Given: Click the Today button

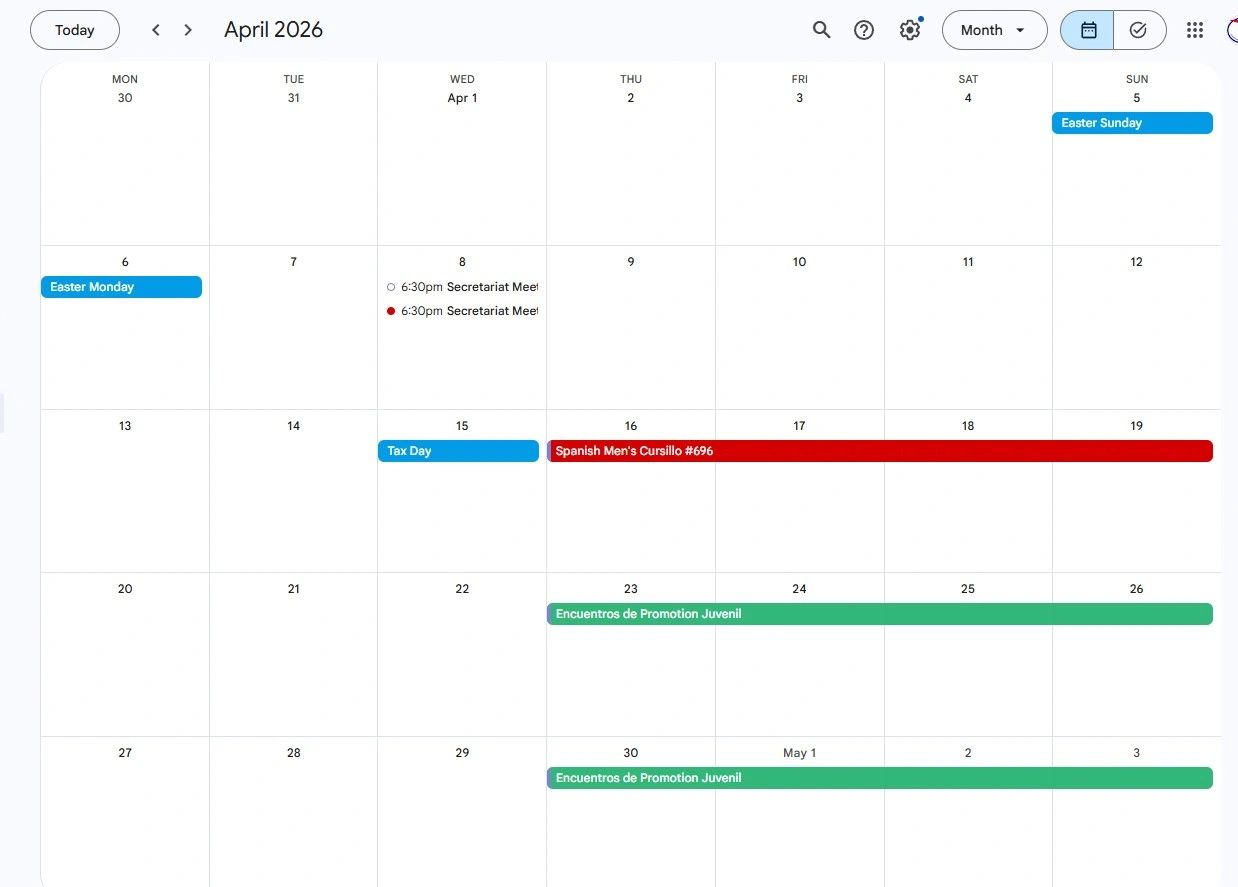Looking at the screenshot, I should (x=75, y=30).
